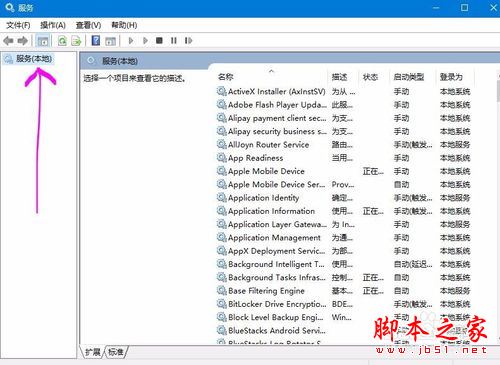Click gear icon of Apple Mobile Device
The height and width of the screenshot is (365, 500).
tap(222, 171)
